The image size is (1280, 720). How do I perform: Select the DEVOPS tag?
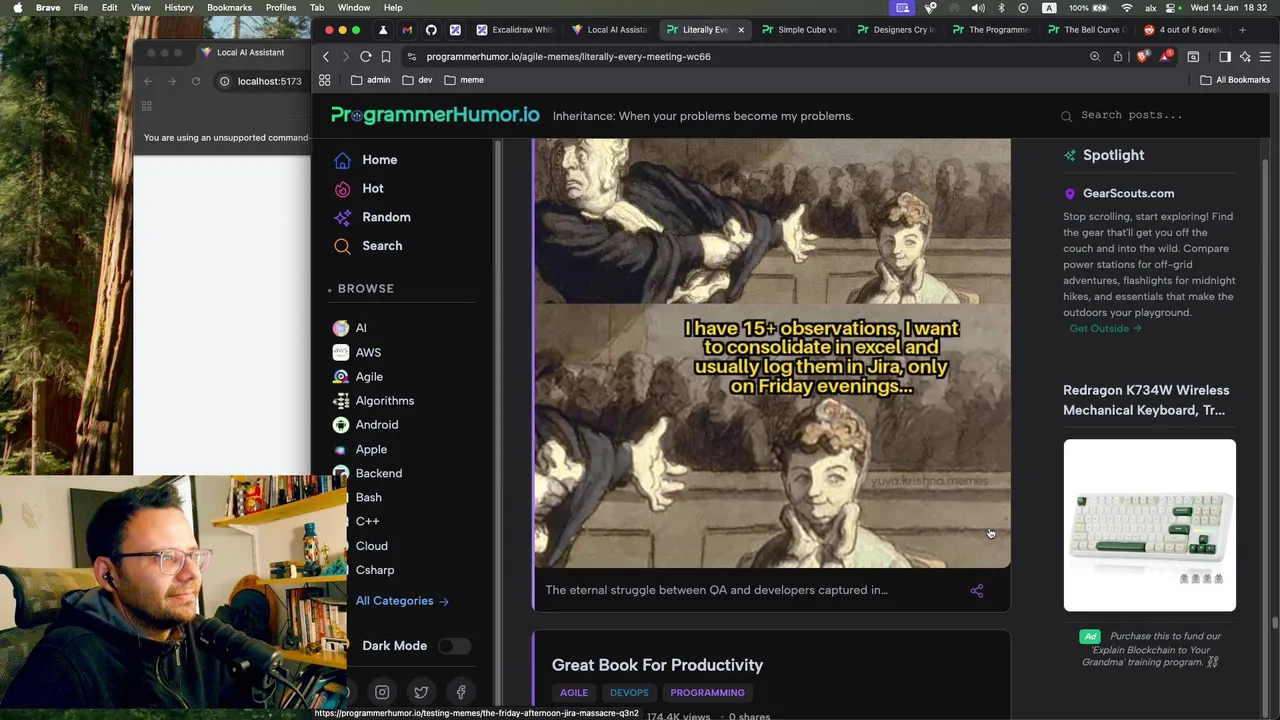pos(629,692)
